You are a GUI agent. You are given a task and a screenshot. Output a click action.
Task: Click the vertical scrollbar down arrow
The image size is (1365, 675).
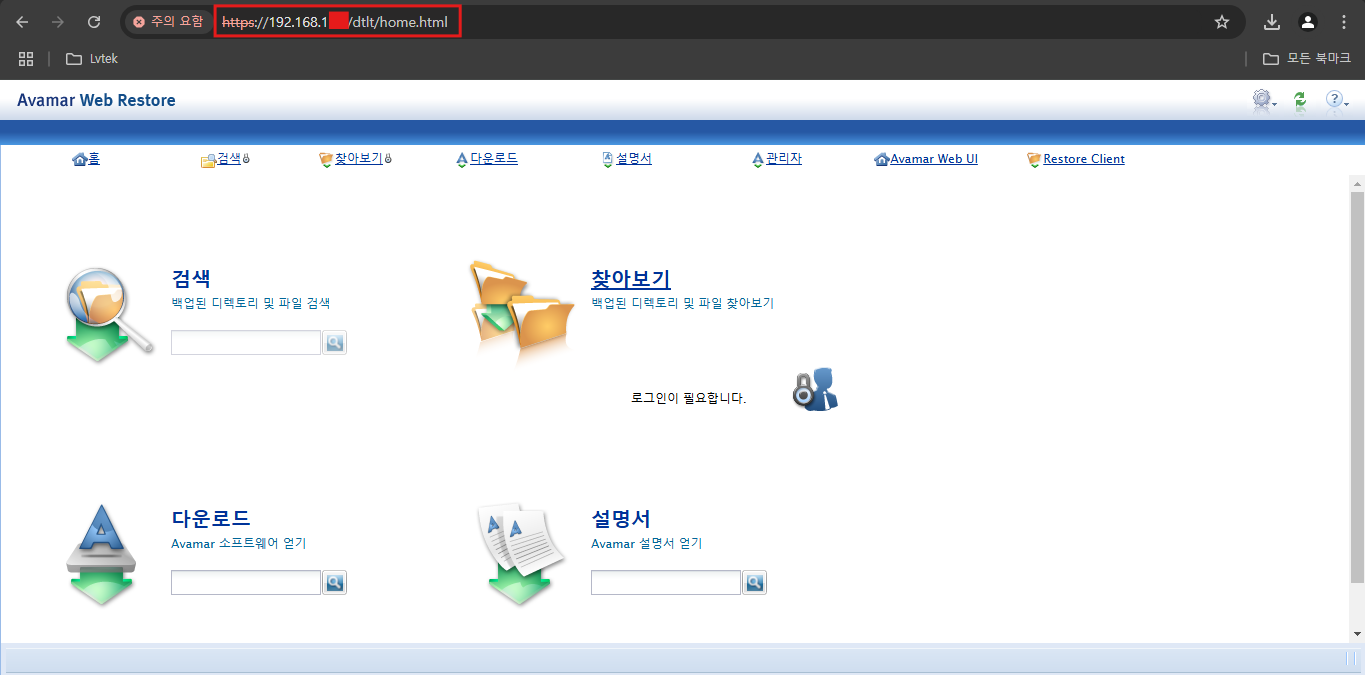1357,634
